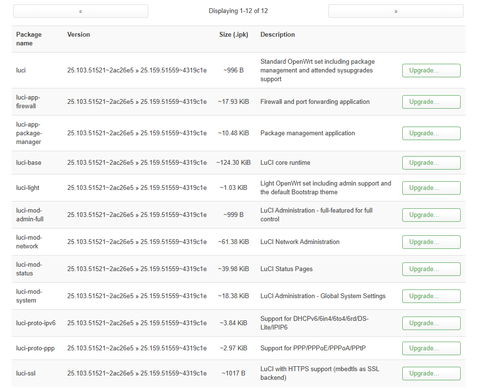Click the version string in luci-base row

tap(137, 163)
